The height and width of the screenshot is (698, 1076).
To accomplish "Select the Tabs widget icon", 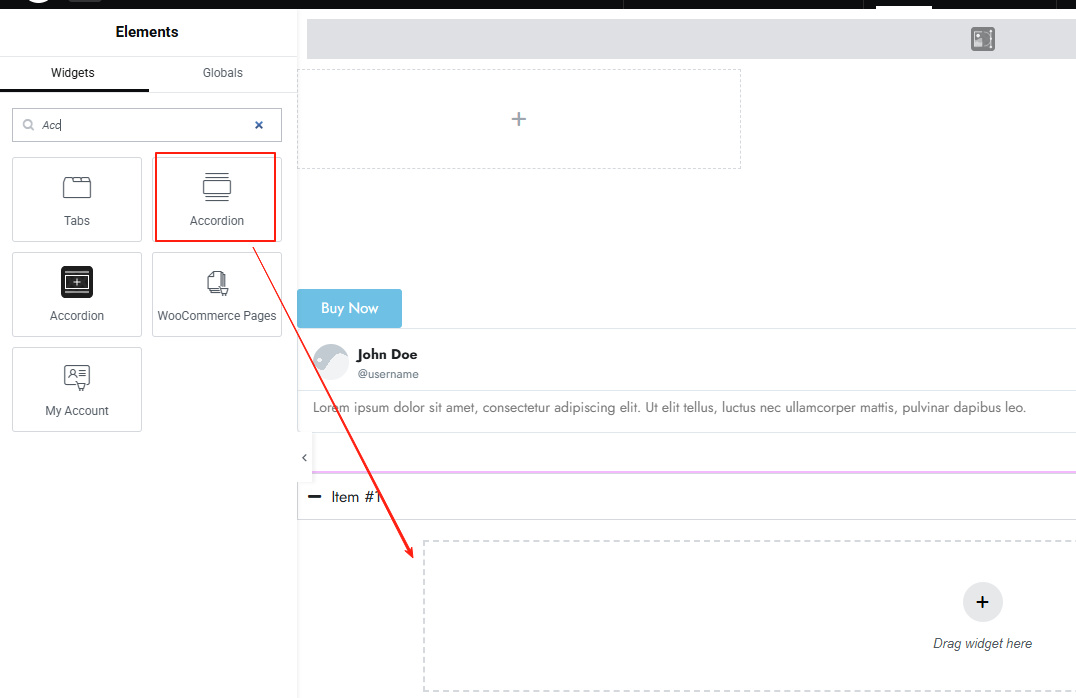I will (76, 186).
